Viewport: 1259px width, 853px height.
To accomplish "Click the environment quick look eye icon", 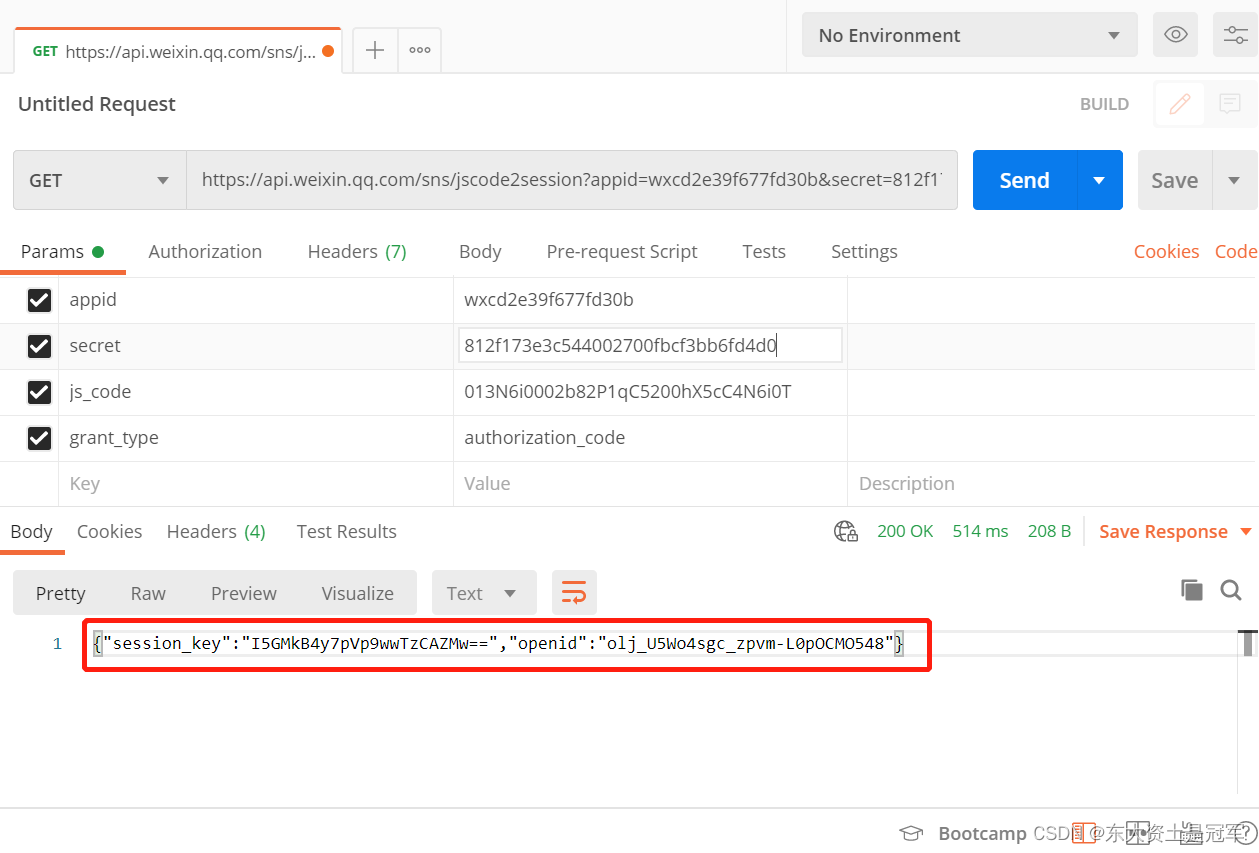I will (x=1176, y=35).
